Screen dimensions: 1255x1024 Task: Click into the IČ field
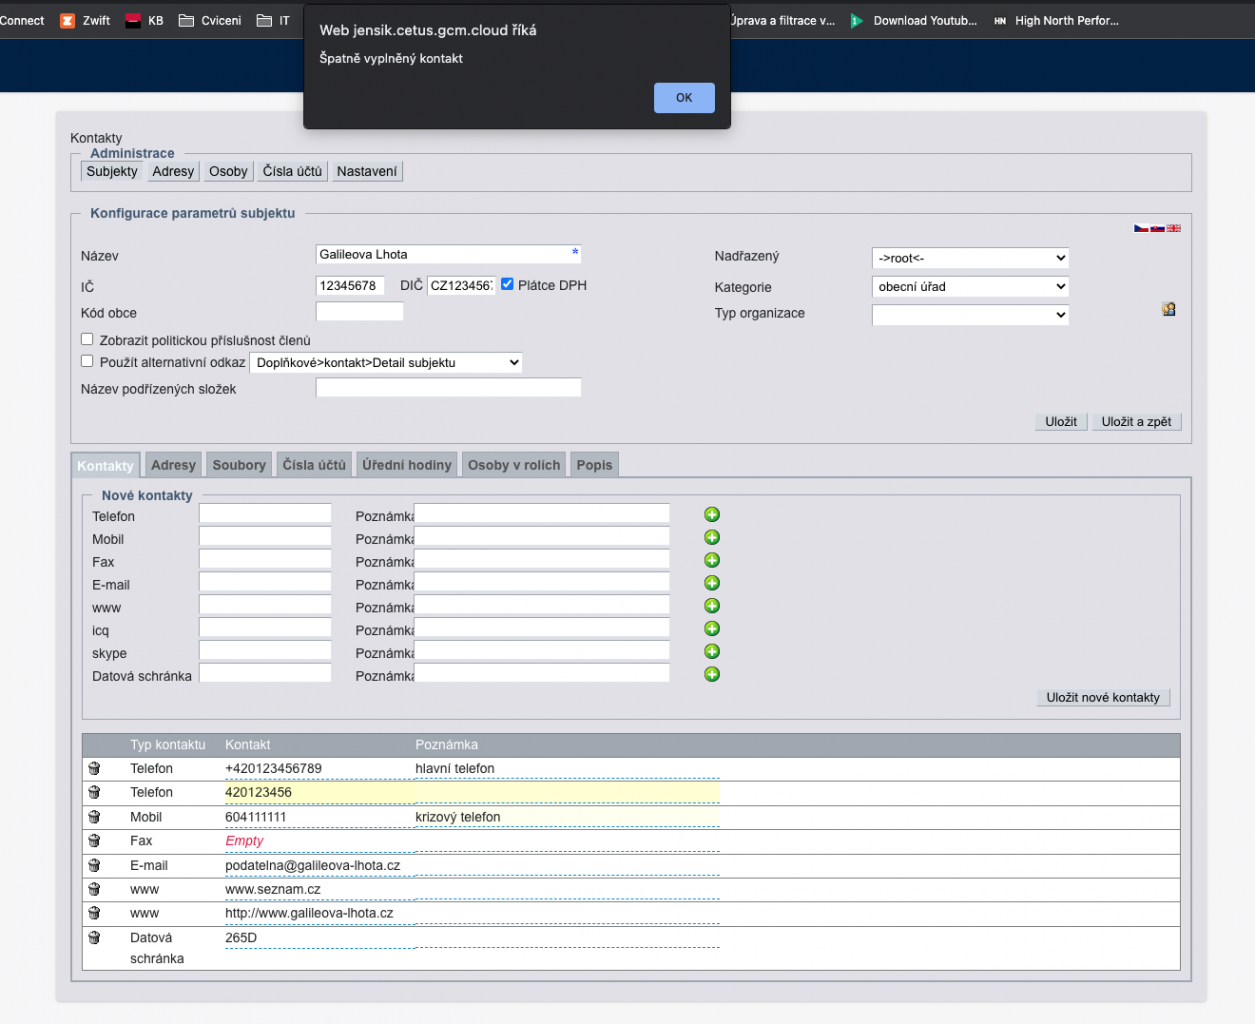pyautogui.click(x=350, y=285)
